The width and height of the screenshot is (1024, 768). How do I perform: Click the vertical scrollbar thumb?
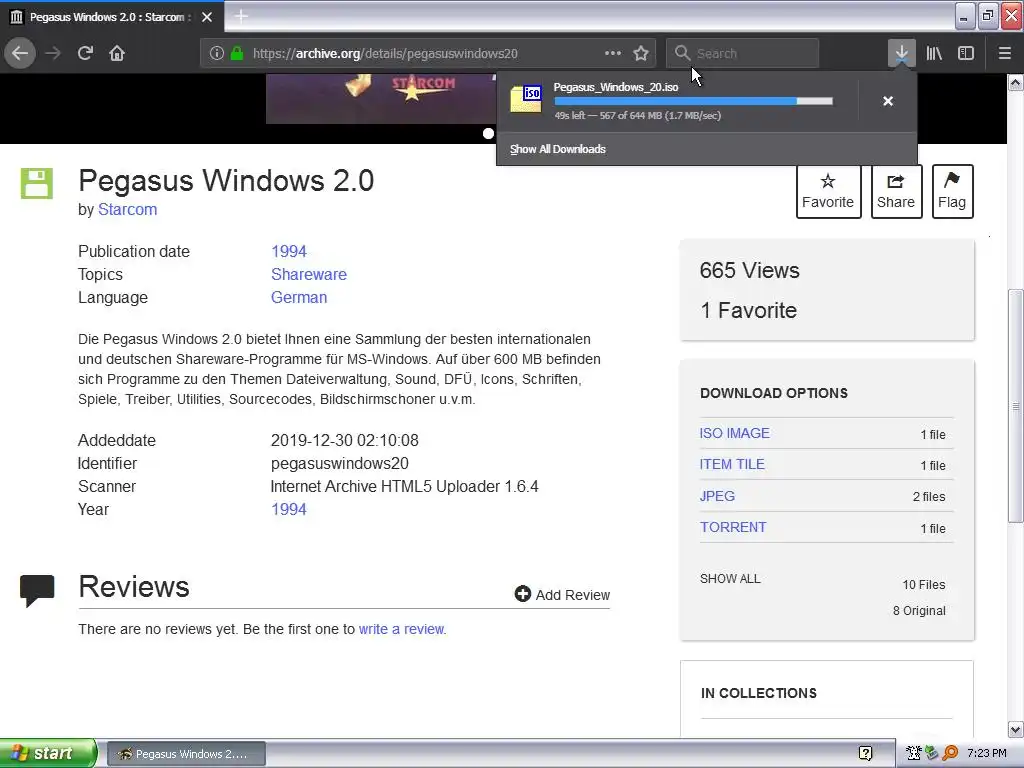click(x=1016, y=406)
